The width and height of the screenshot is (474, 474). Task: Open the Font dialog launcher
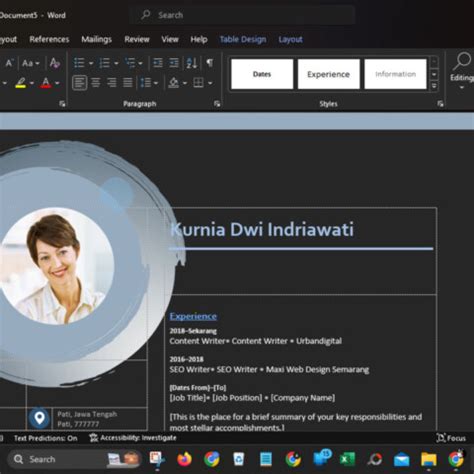point(62,104)
